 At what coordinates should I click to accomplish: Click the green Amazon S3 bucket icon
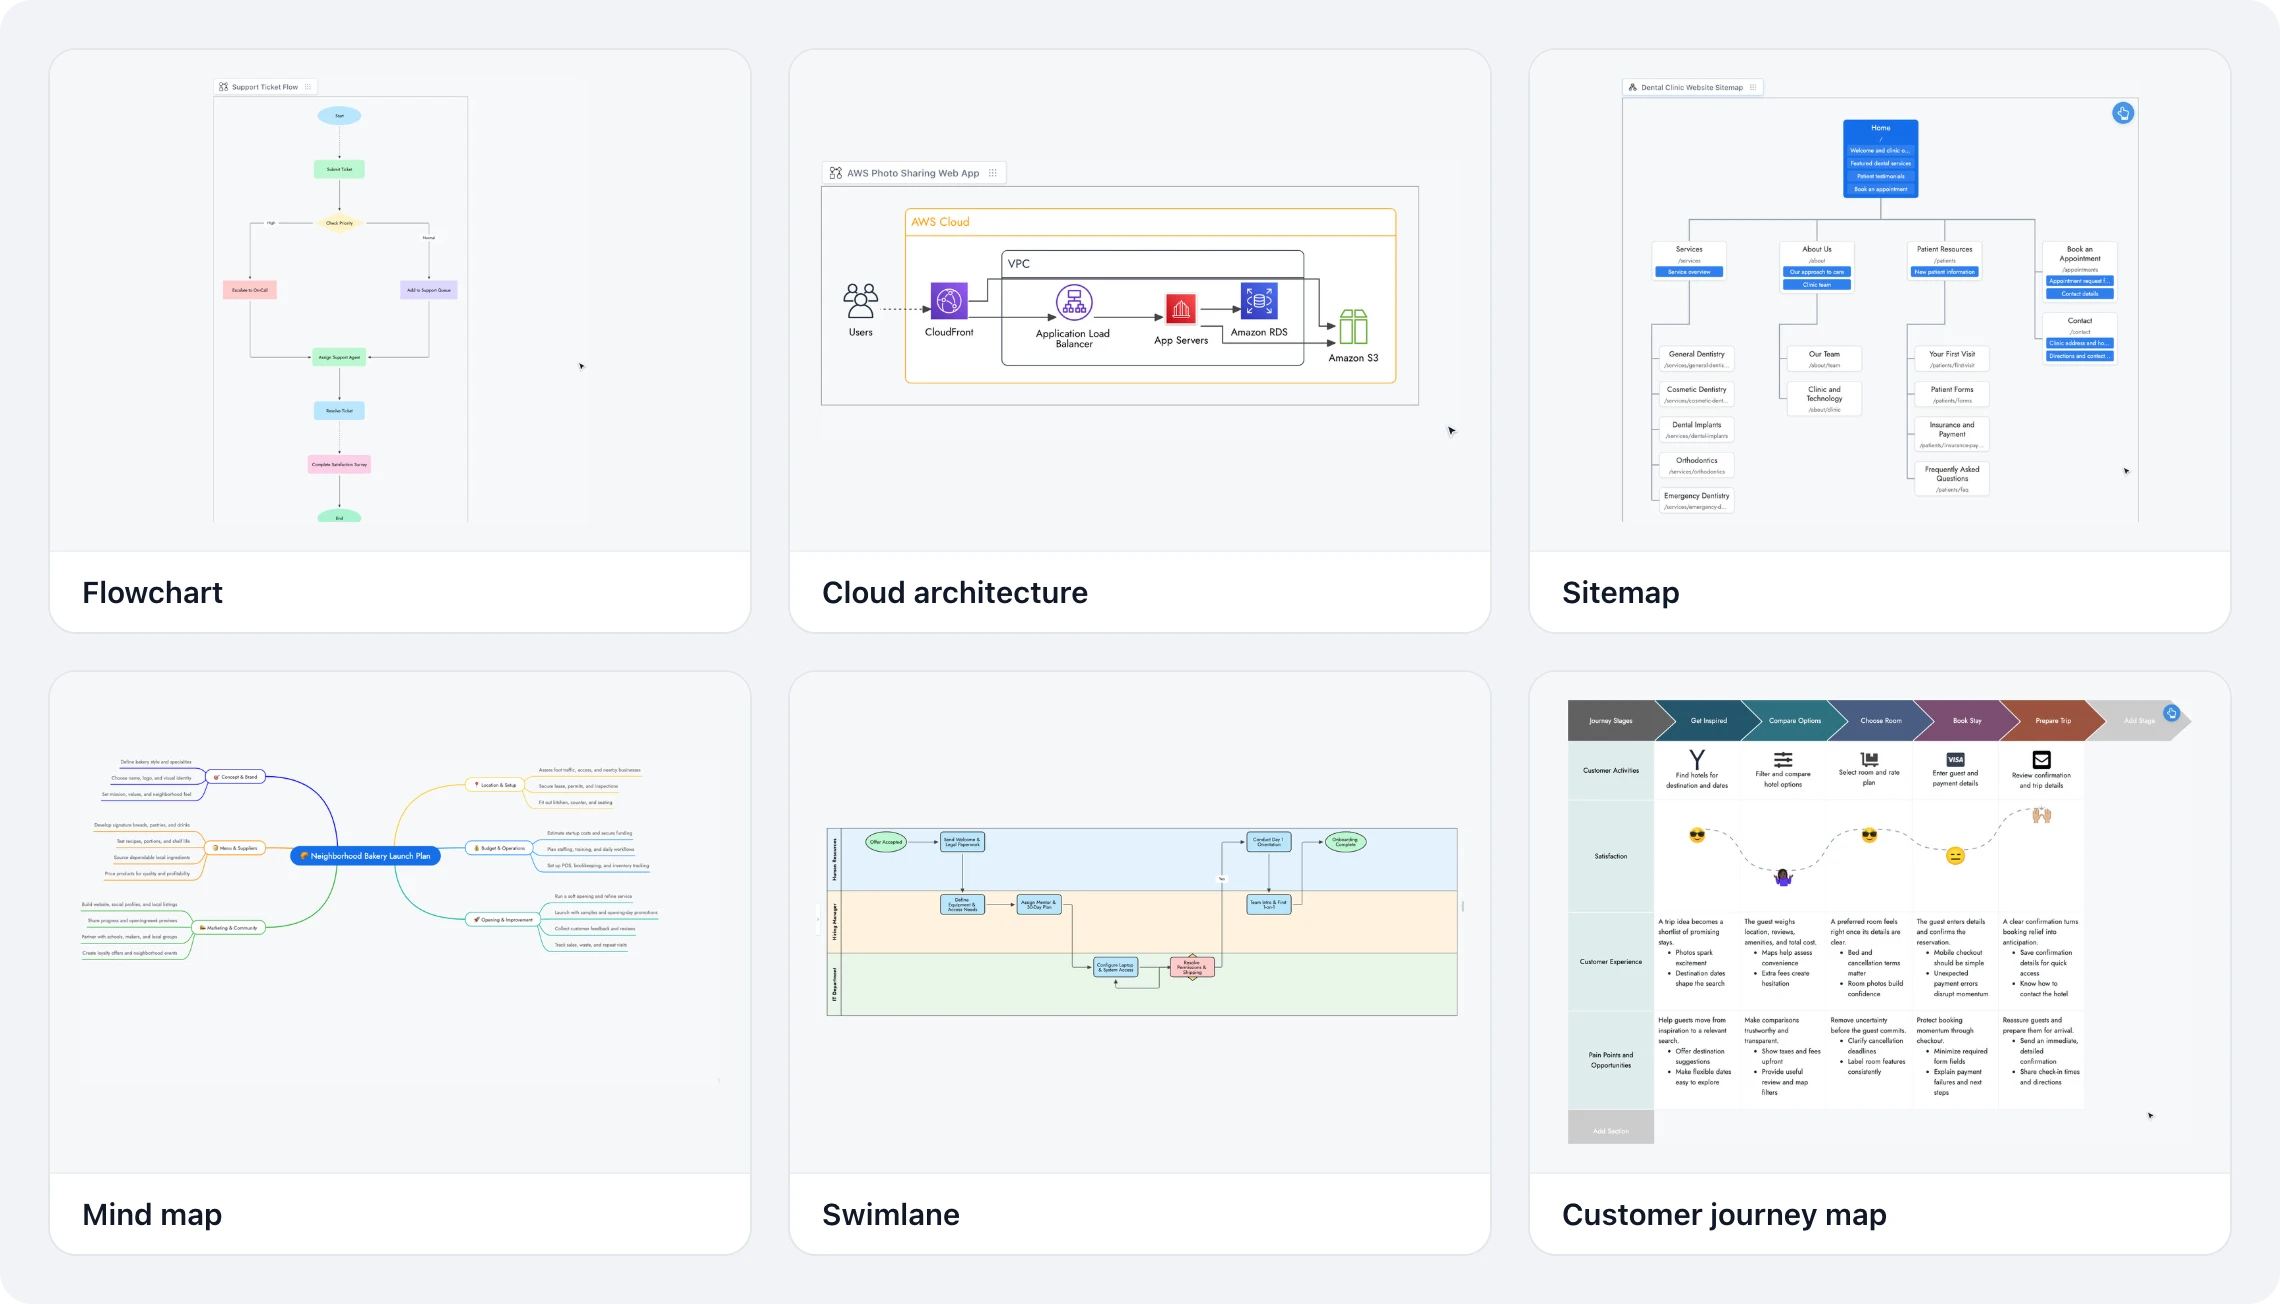(x=1353, y=326)
